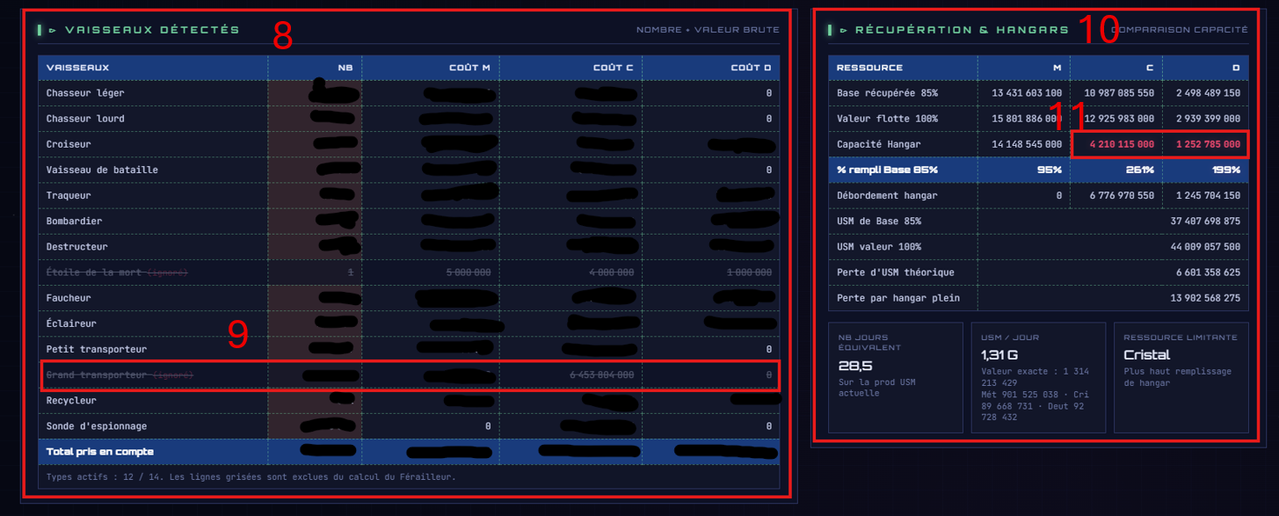Click the Capacité Hangar row label
Viewport: 1279px width, 516px height.
879,144
